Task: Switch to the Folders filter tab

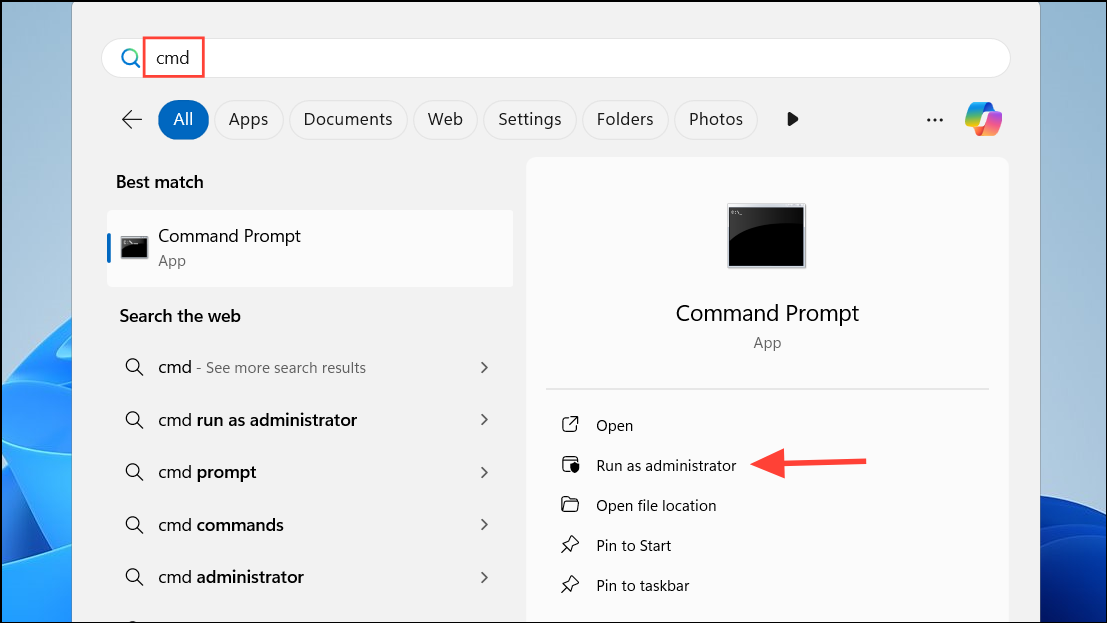Action: [625, 119]
